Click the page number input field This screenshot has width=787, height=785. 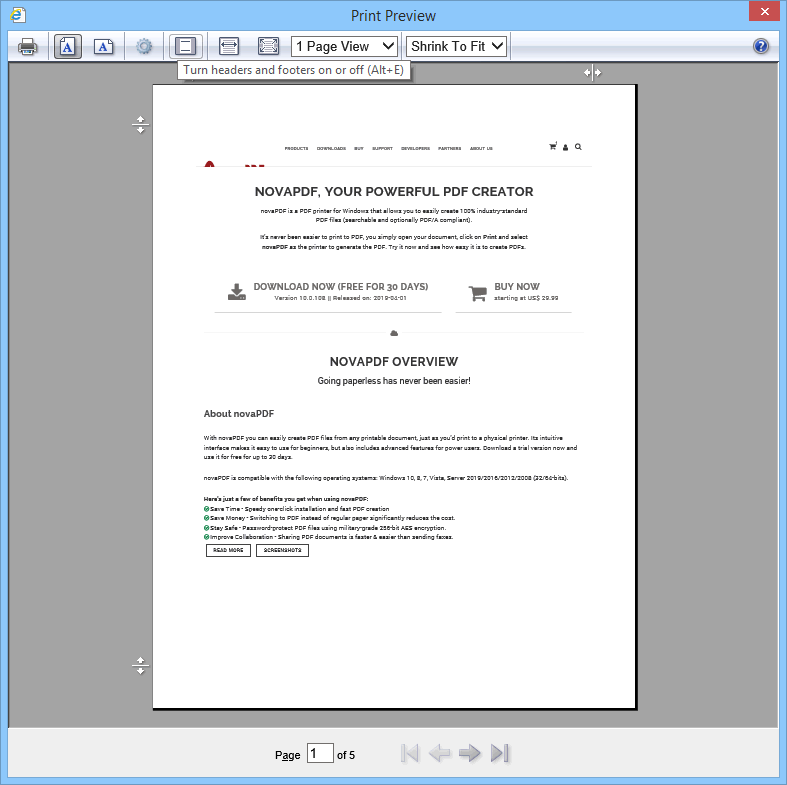click(320, 753)
